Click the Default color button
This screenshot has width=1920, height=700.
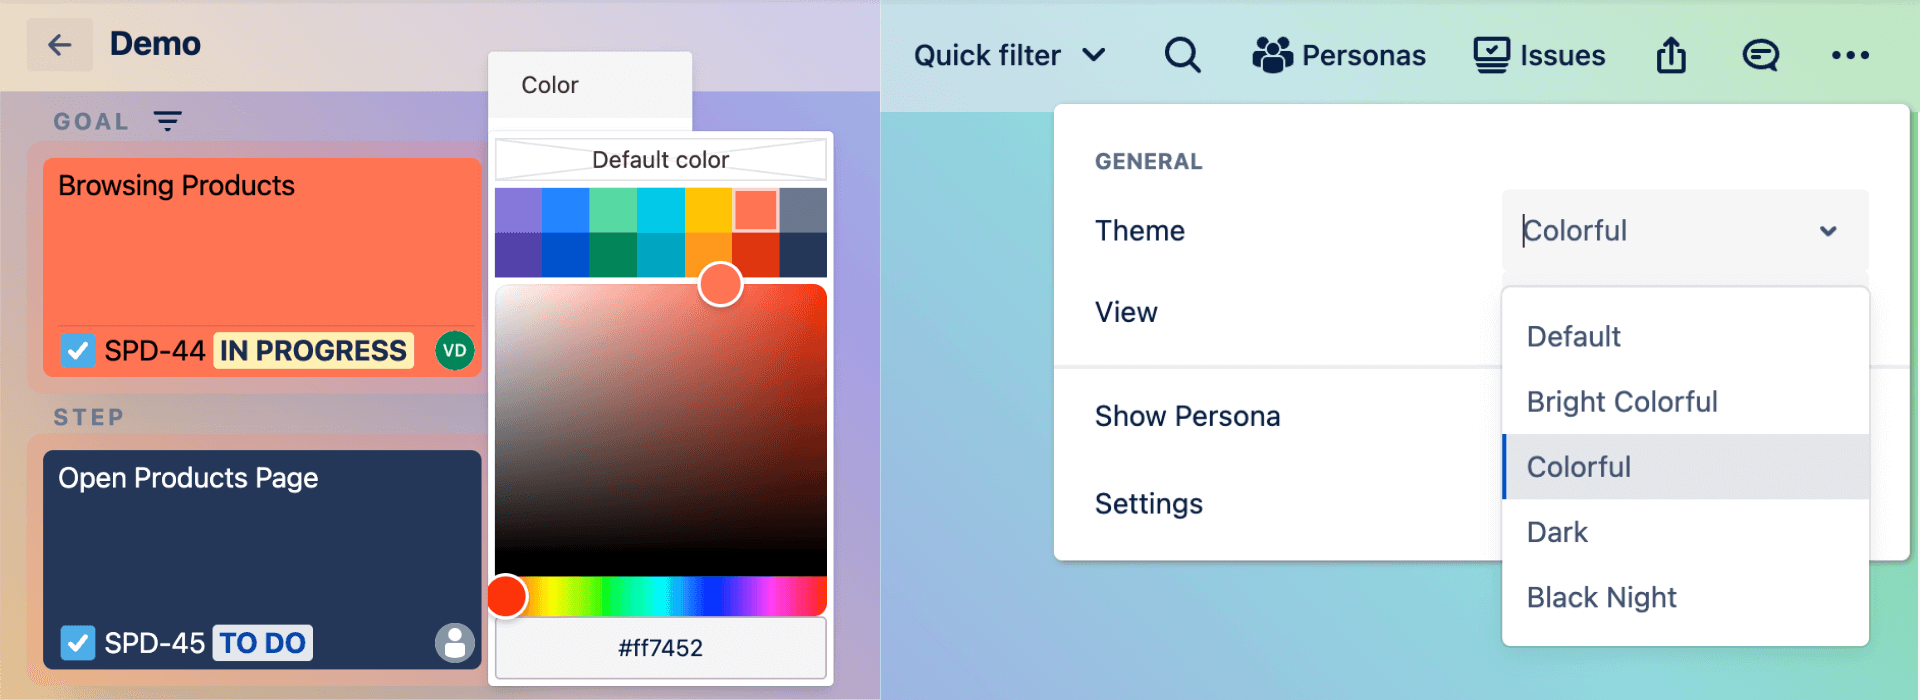coord(661,159)
